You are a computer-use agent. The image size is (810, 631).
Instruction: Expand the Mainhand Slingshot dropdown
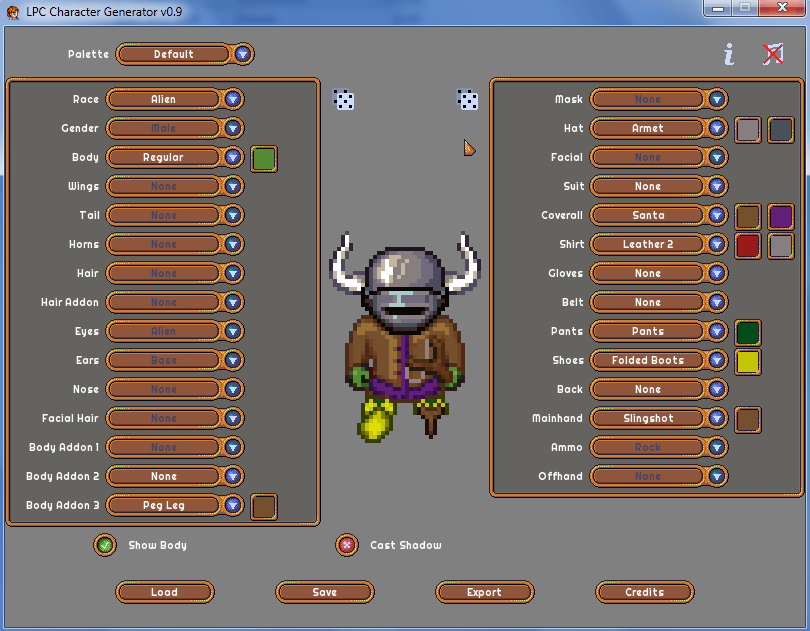pos(717,418)
